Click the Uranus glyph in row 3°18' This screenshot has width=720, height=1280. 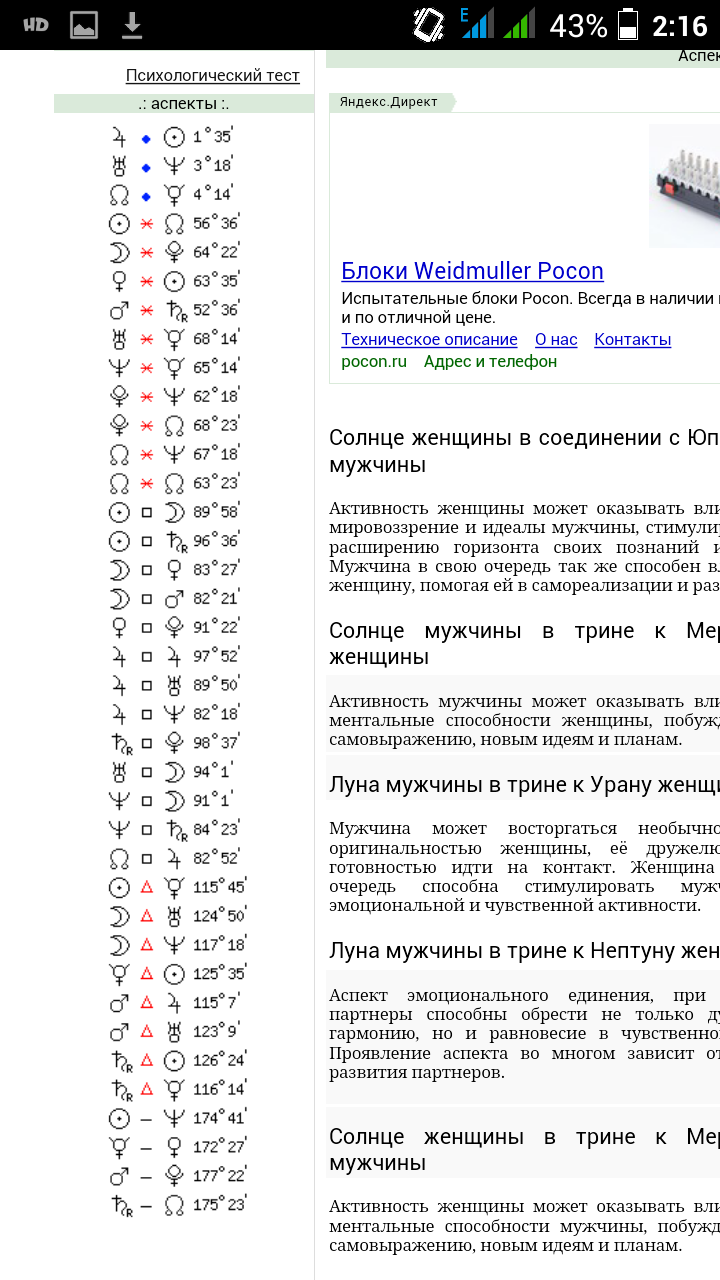(x=119, y=167)
